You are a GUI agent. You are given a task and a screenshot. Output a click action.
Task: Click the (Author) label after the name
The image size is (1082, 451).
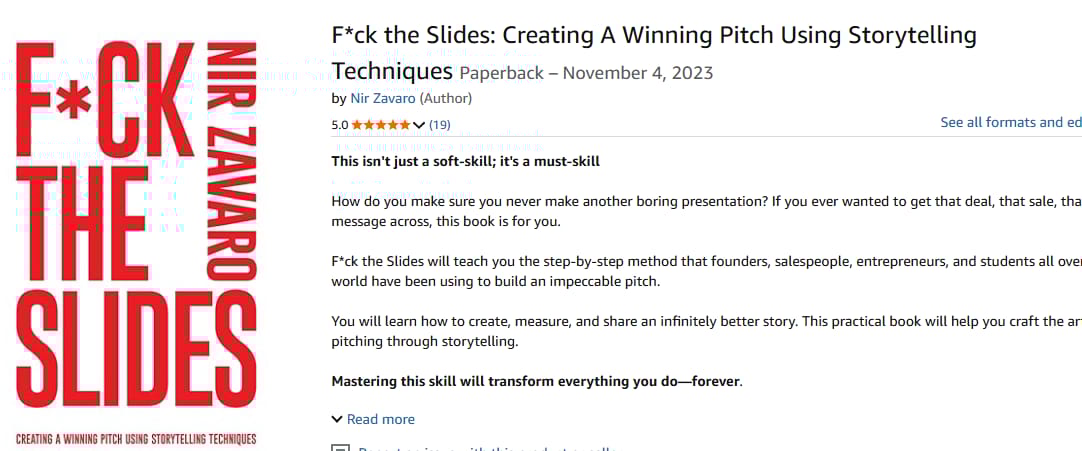(x=445, y=98)
